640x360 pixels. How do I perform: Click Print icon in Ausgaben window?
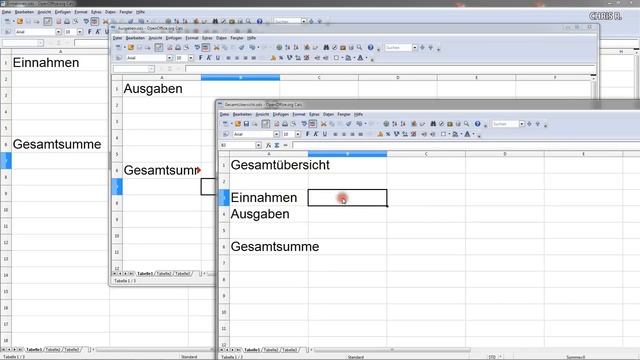pos(178,48)
